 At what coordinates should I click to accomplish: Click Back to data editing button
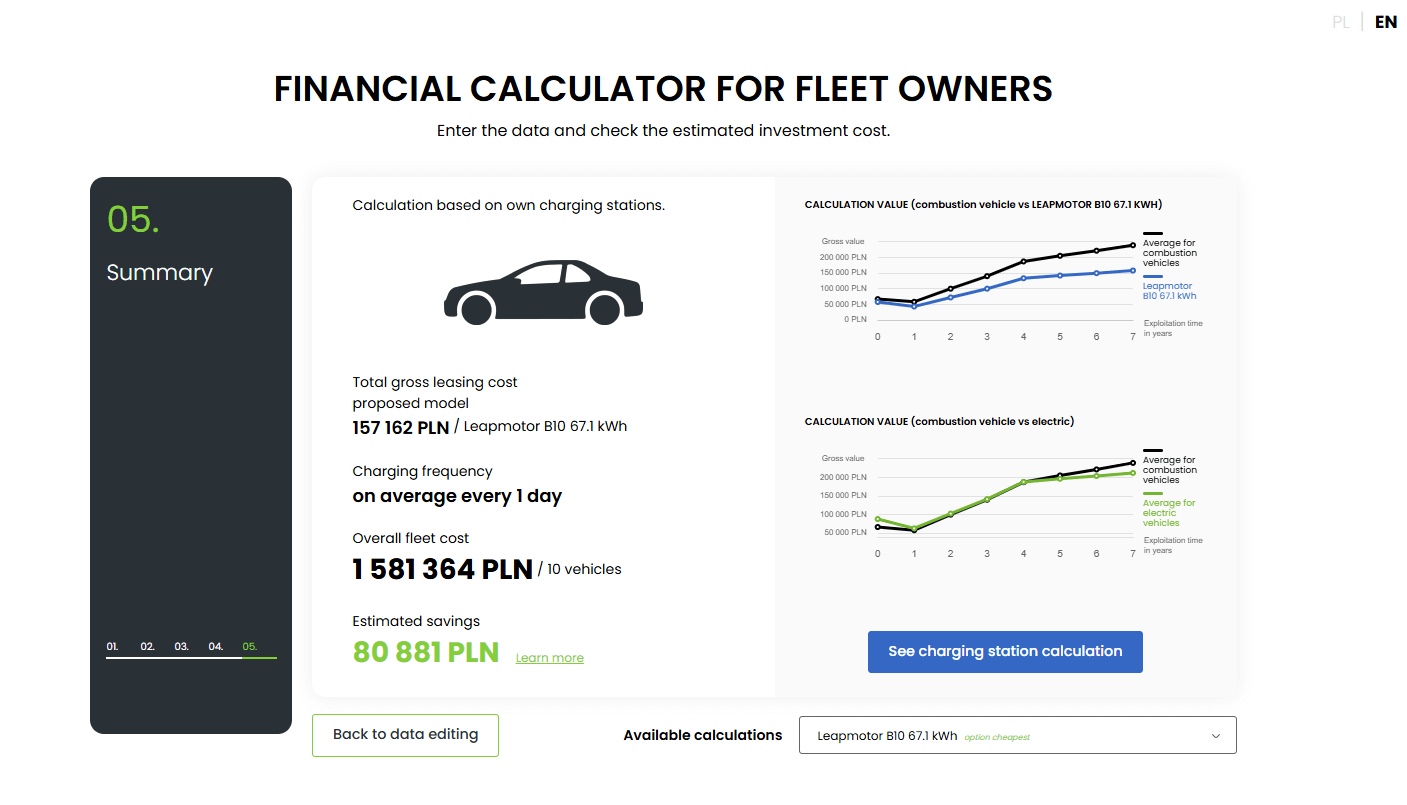405,735
